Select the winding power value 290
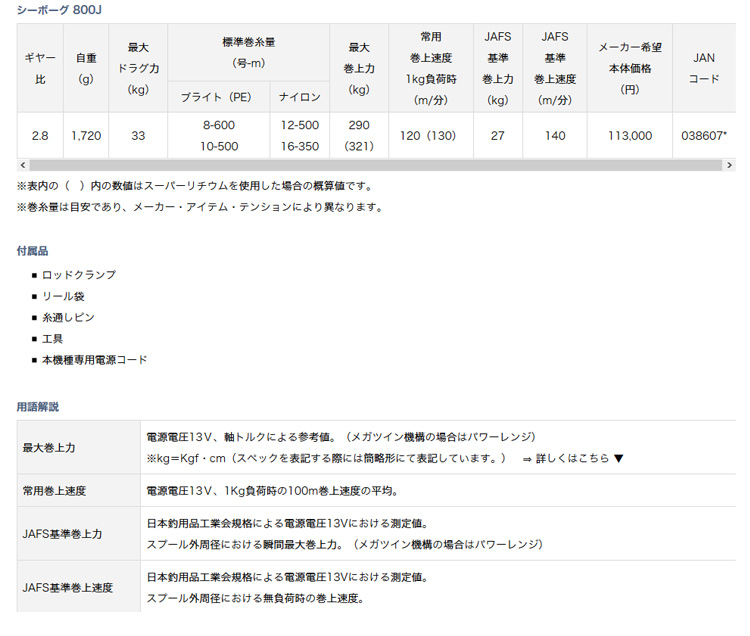Image resolution: width=750 pixels, height=636 pixels. (x=359, y=125)
